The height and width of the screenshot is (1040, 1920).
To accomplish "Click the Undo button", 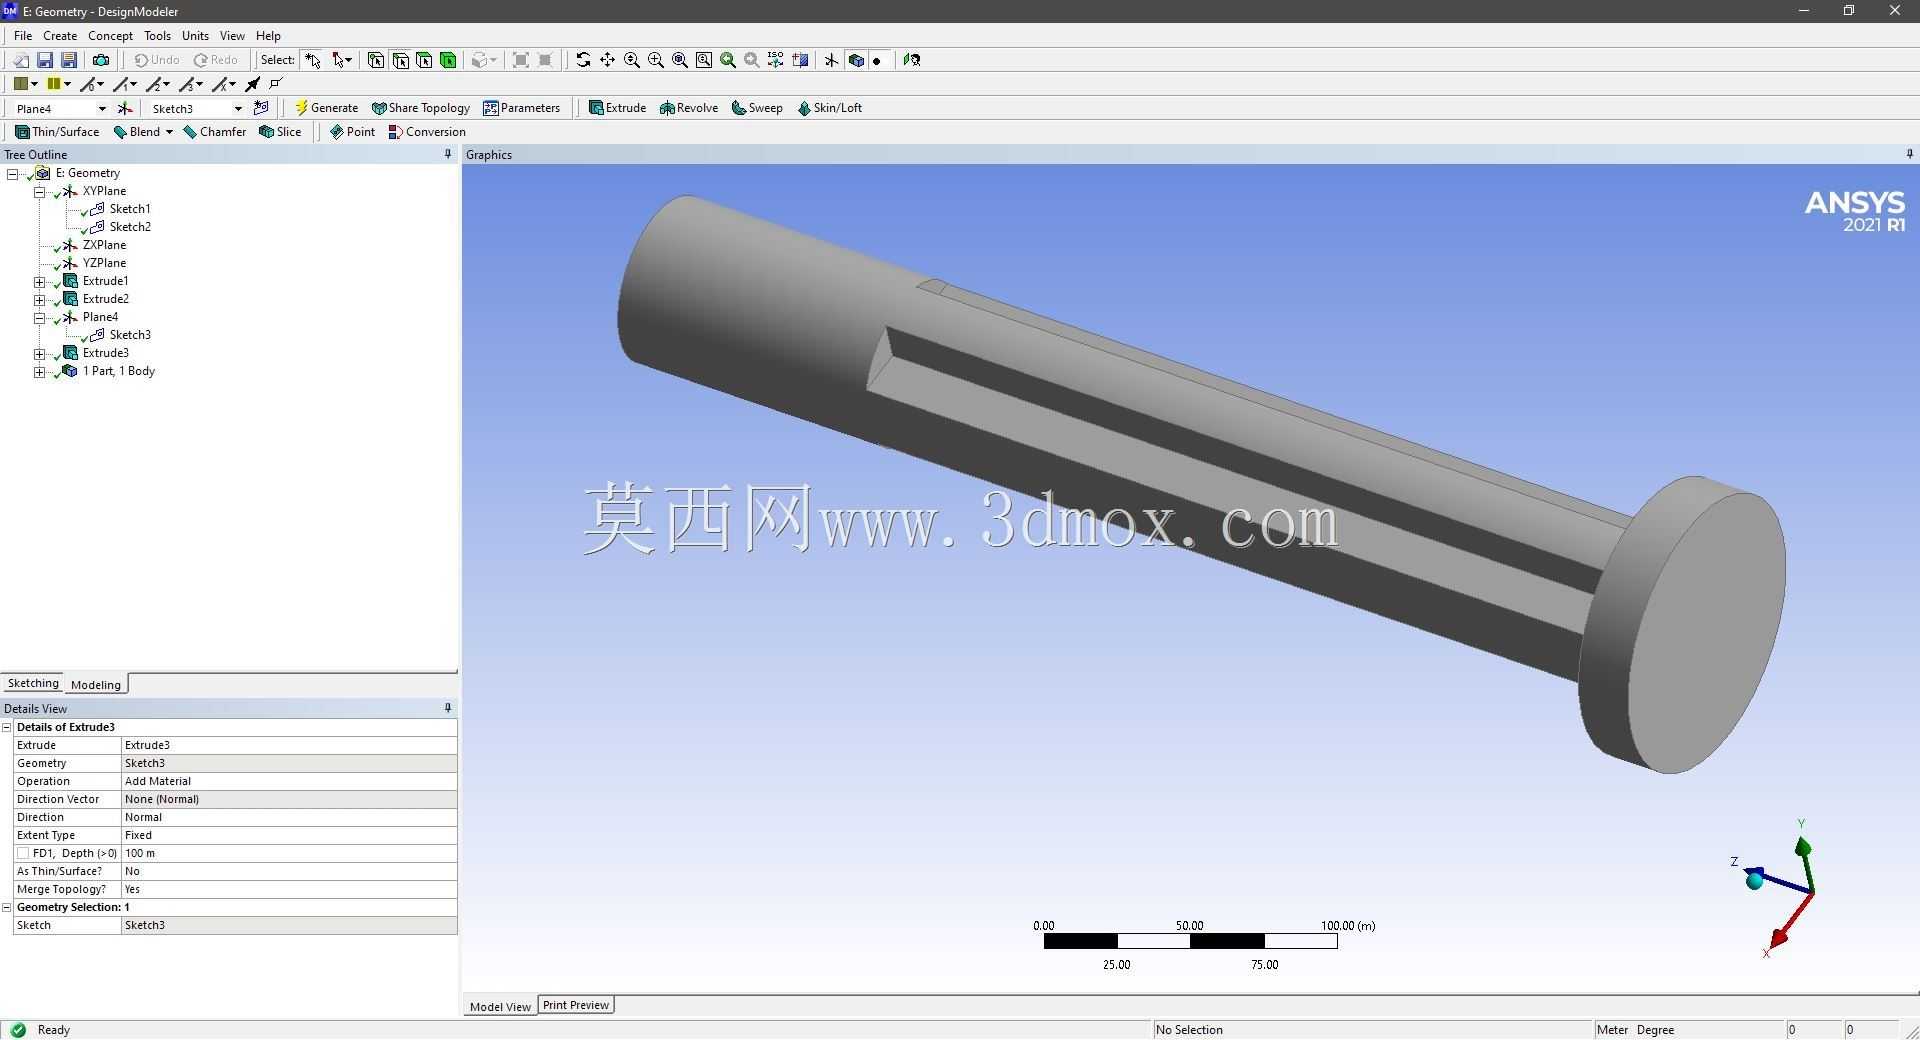I will pos(157,60).
